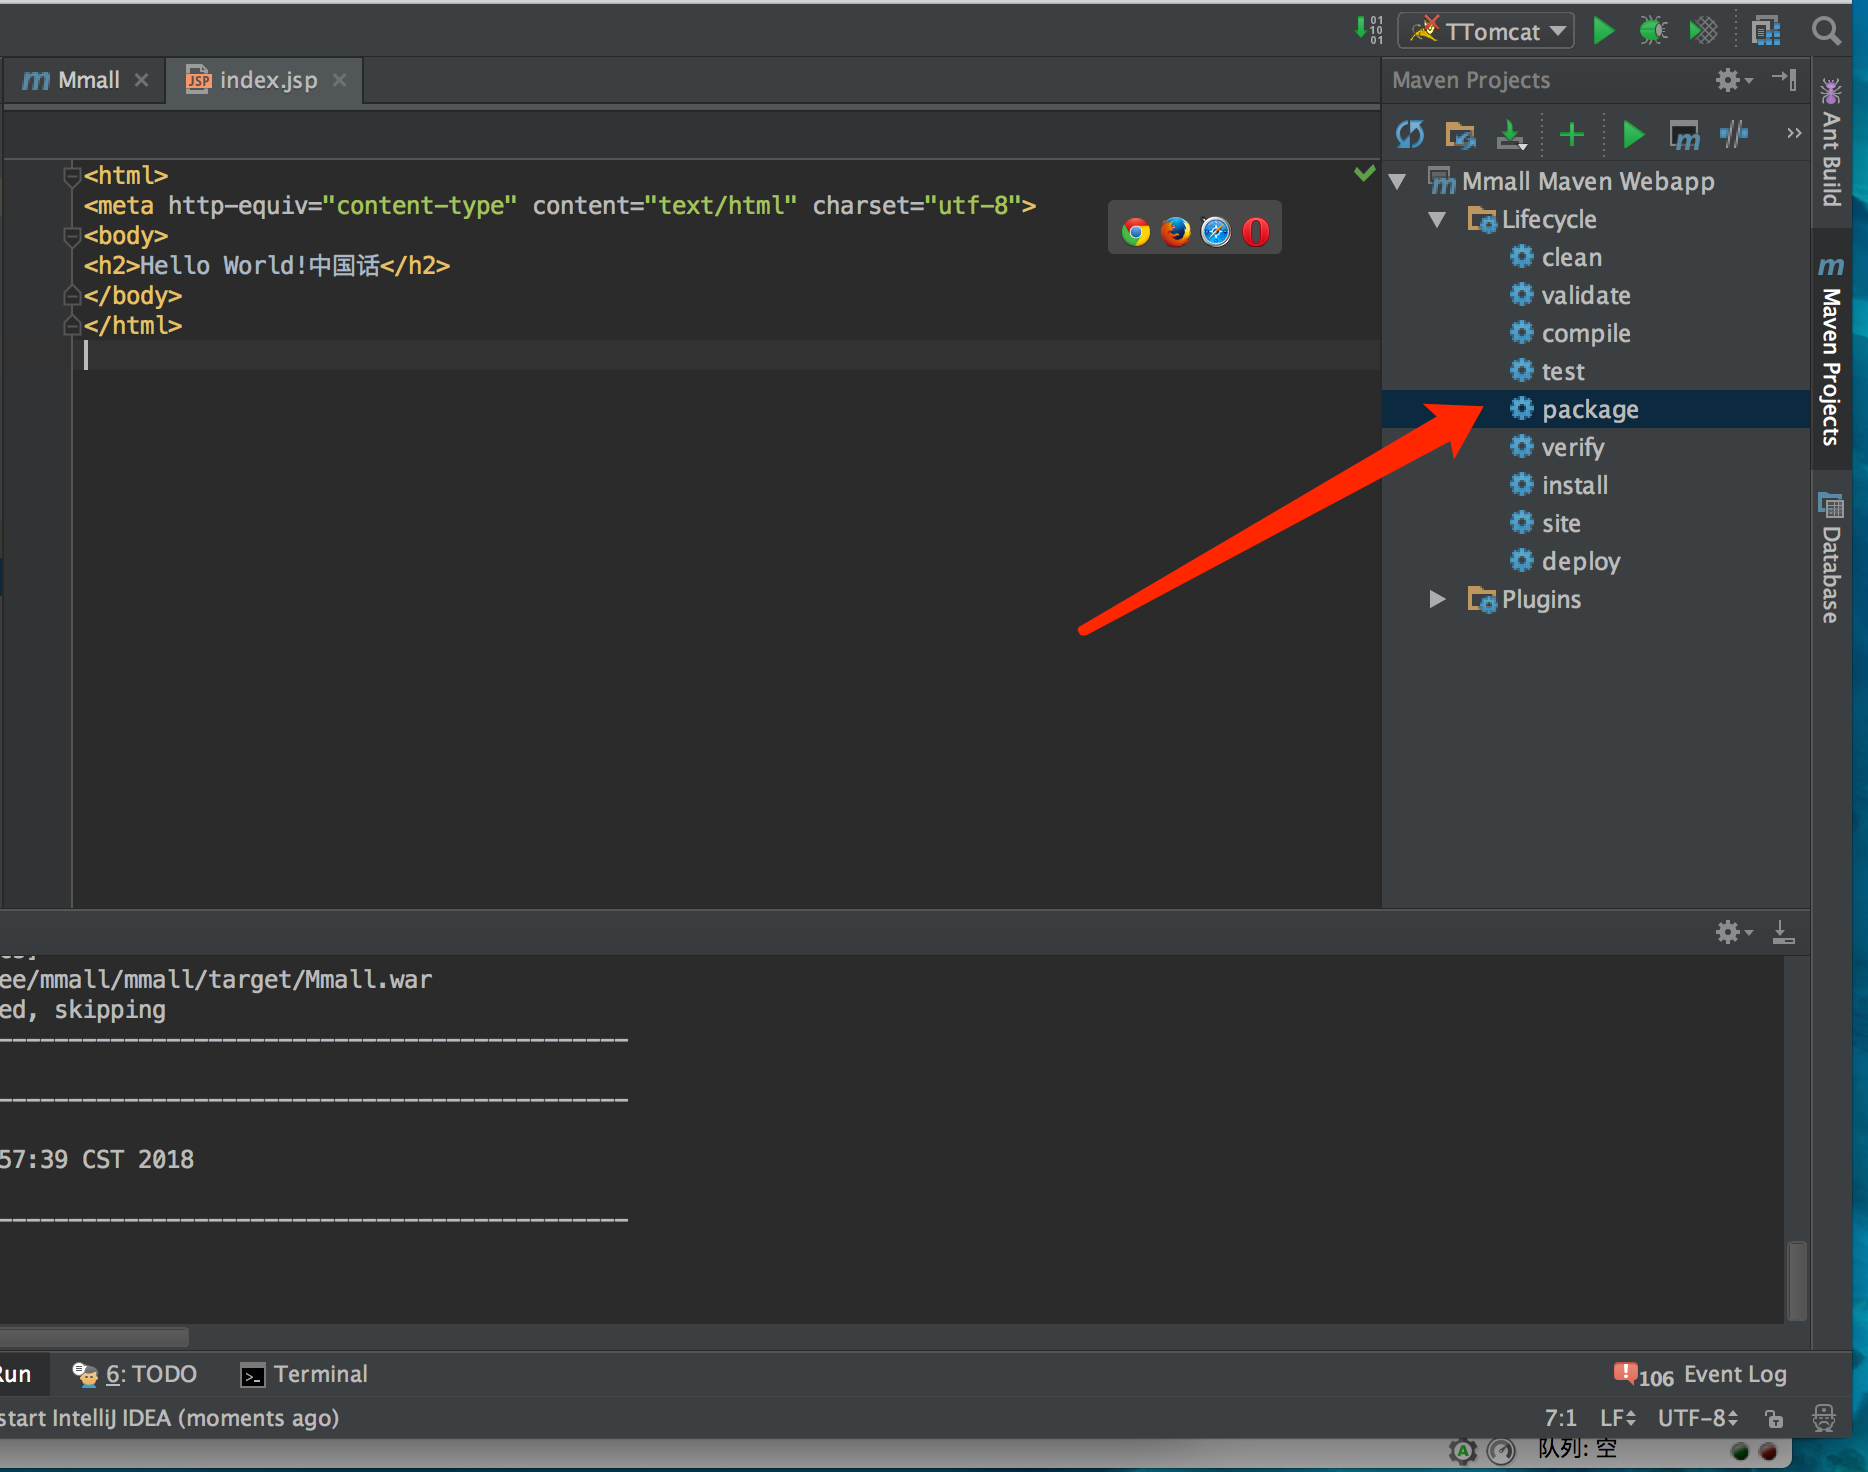Open page in Opera browser icon
Image resolution: width=1868 pixels, height=1472 pixels.
1256,232
